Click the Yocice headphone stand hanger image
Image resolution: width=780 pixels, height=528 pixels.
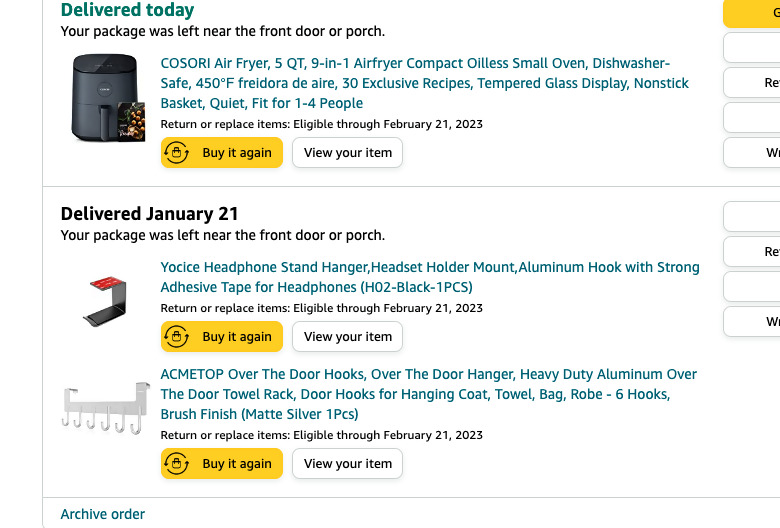click(x=105, y=301)
